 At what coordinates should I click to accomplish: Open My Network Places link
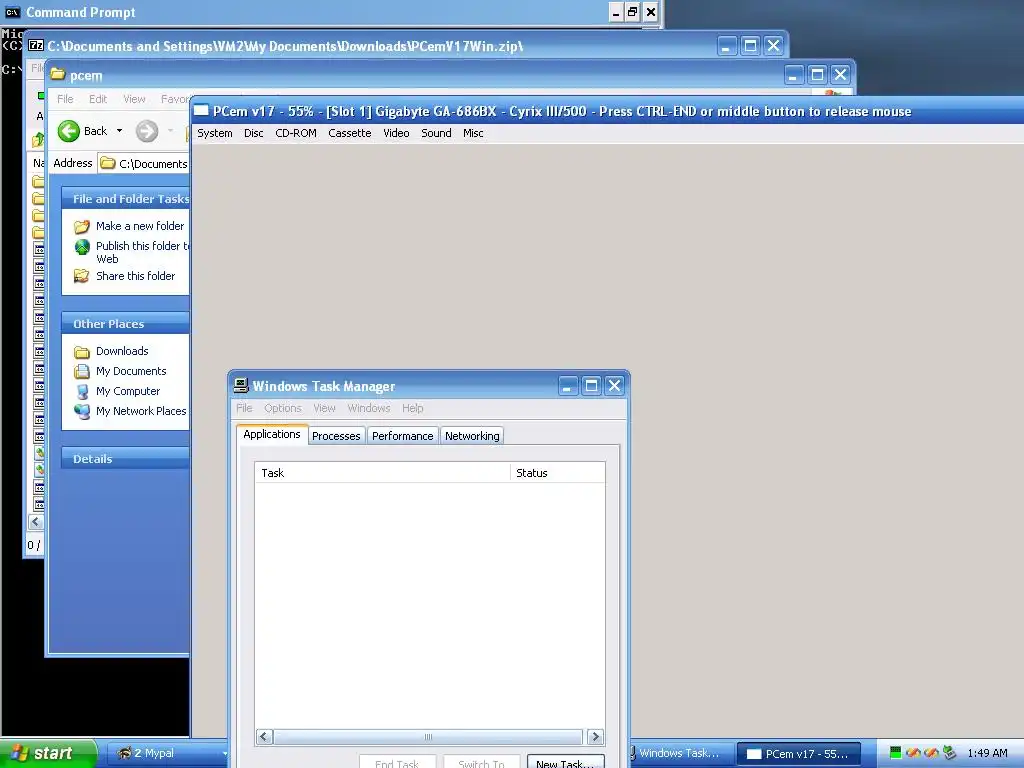pyautogui.click(x=141, y=411)
